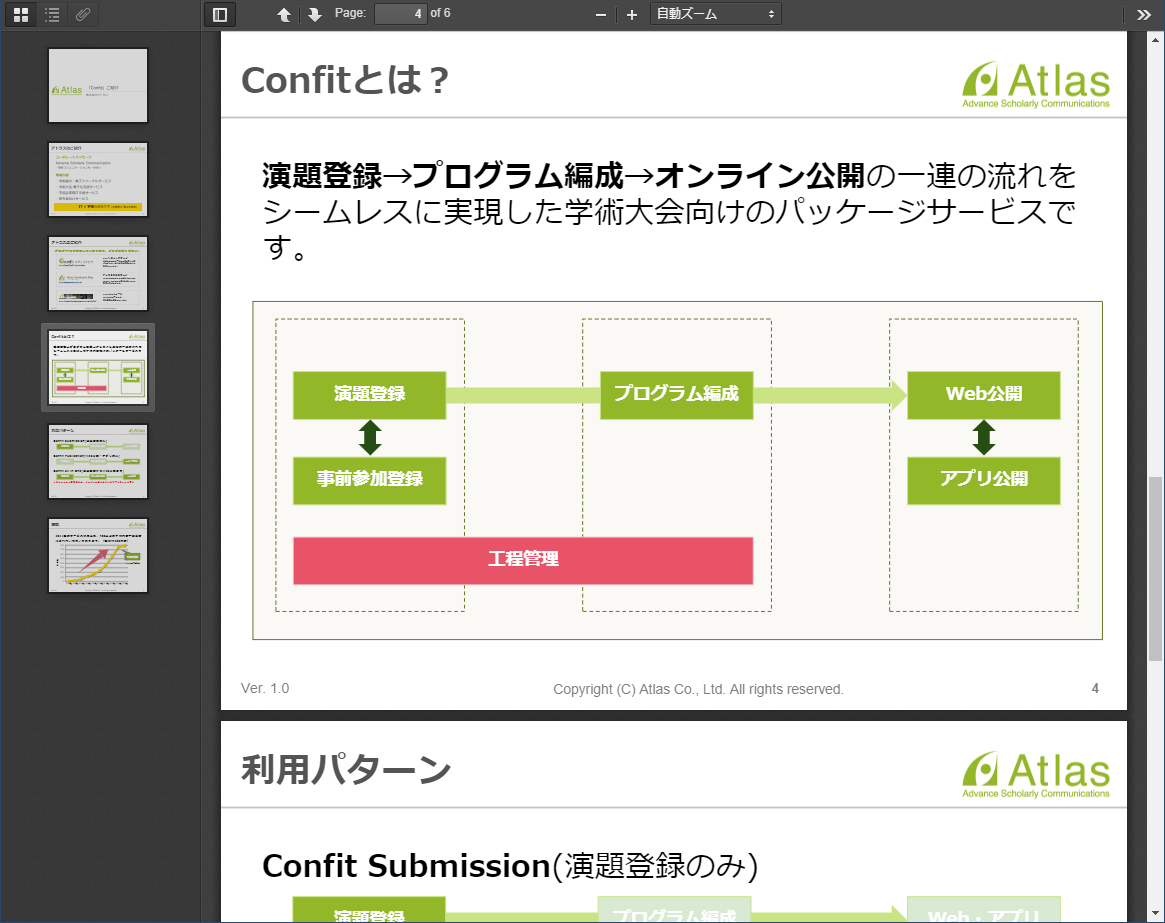Open page 3 thumbnail
This screenshot has height=923, width=1165.
[98, 273]
